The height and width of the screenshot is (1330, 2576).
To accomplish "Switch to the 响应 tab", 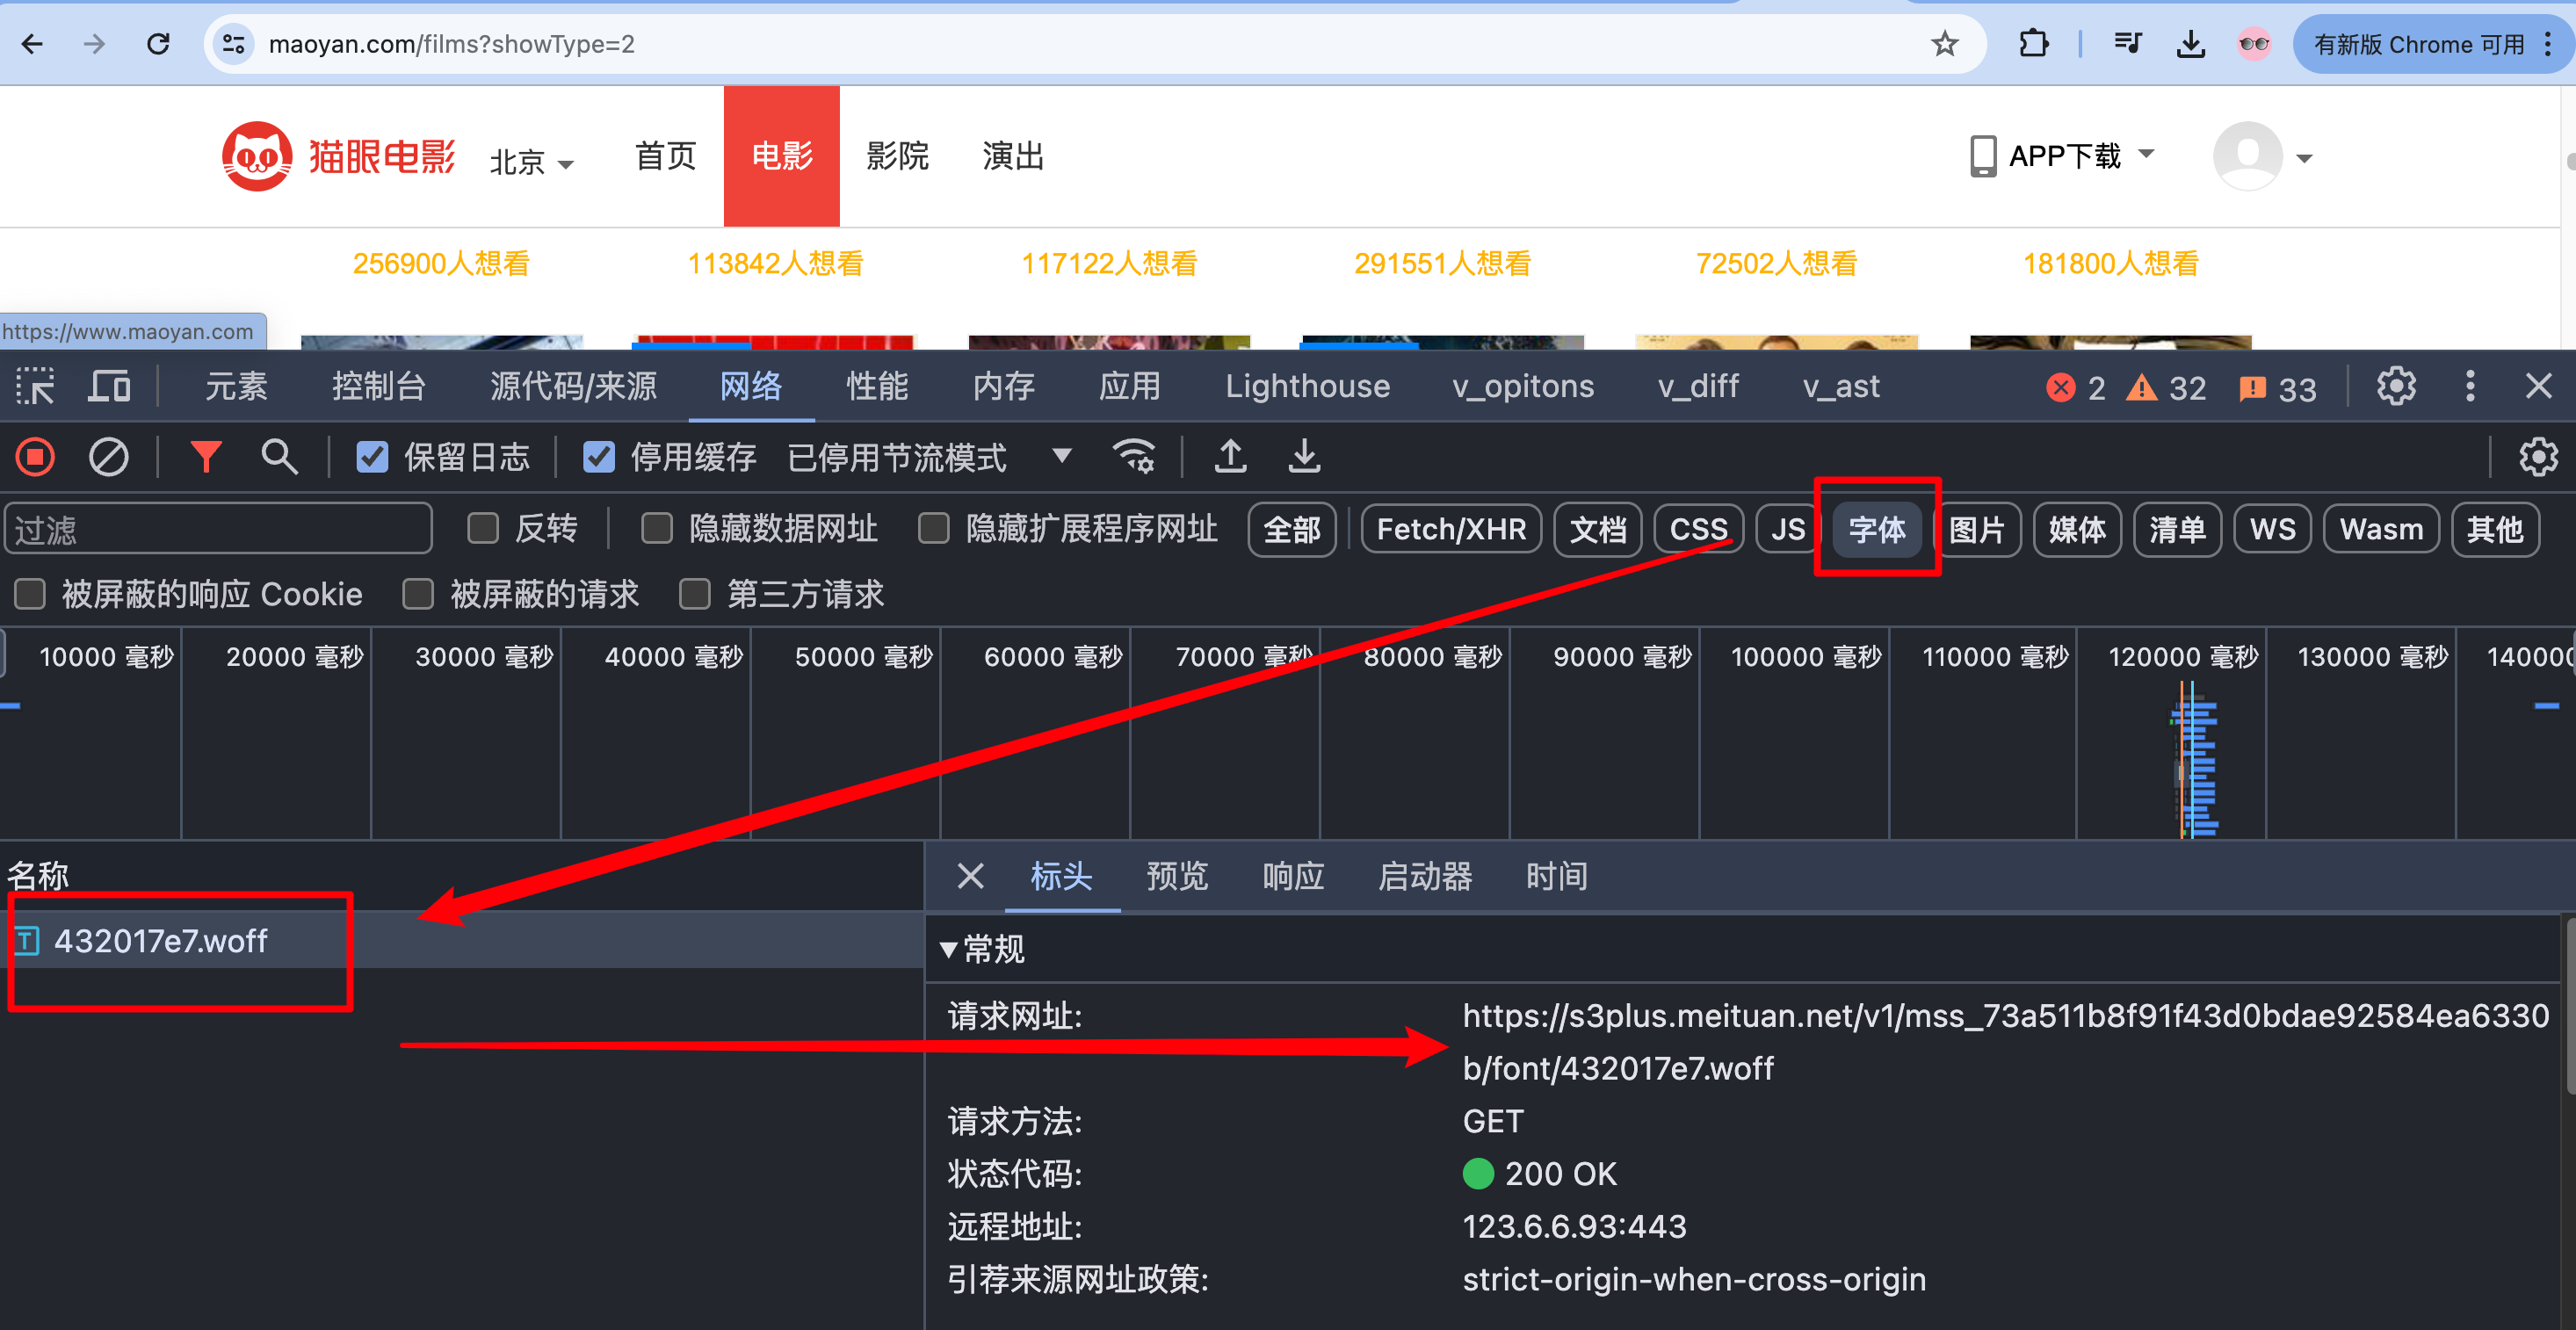I will (1292, 876).
